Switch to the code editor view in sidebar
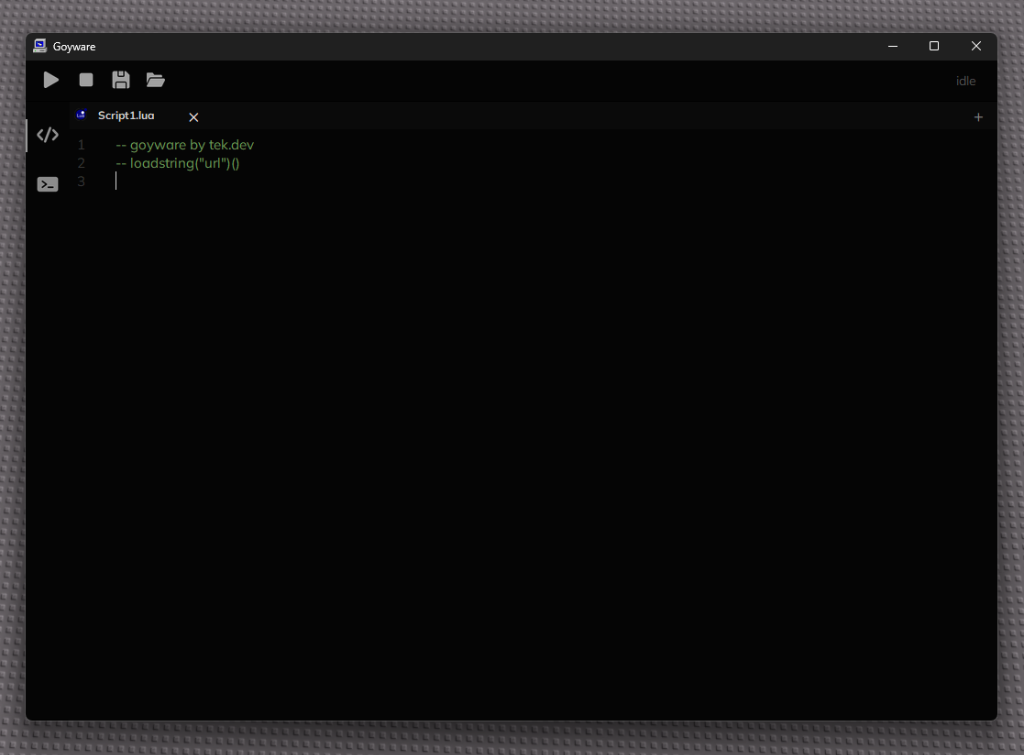The image size is (1024, 755). tap(48, 135)
